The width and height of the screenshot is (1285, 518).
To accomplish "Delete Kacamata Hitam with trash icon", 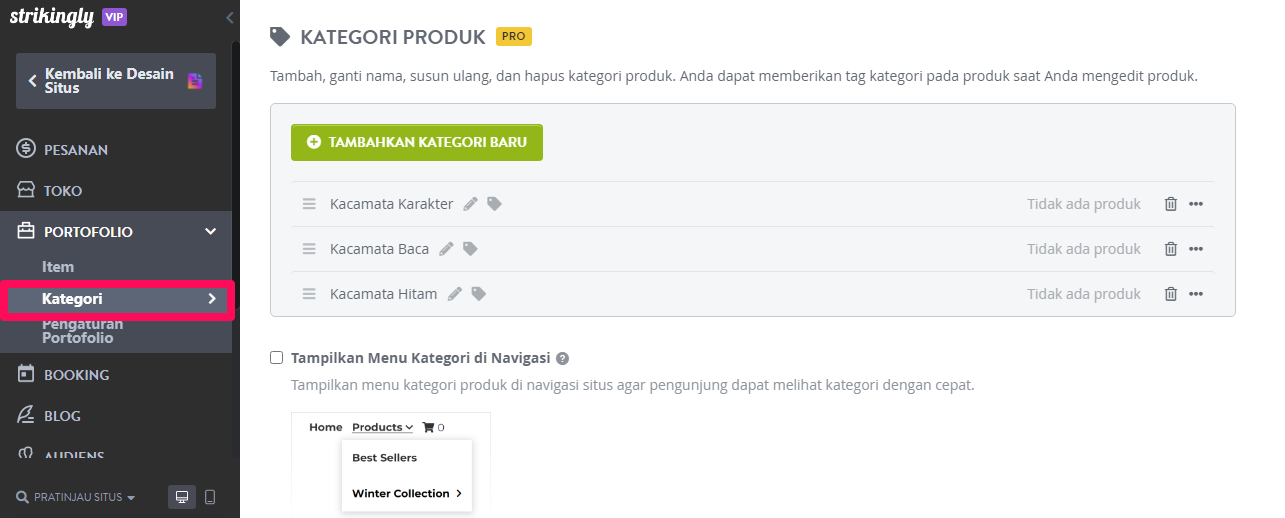I will (x=1170, y=294).
